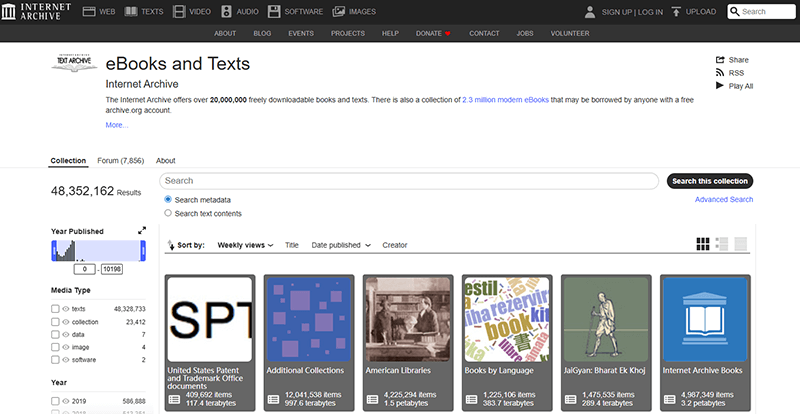
Task: Click the Text Archive collection logo
Action: click(x=74, y=62)
